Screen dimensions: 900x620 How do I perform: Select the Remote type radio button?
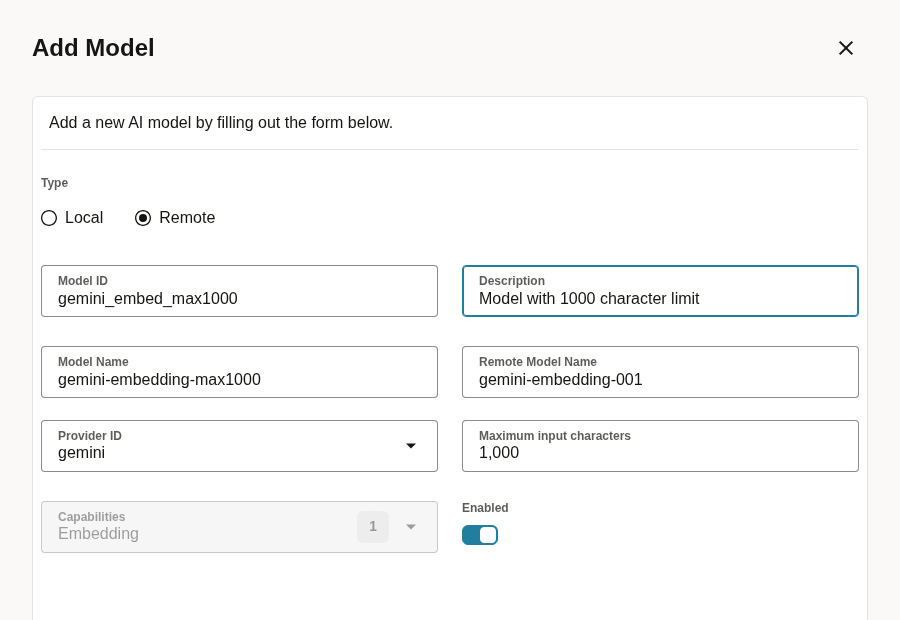pyautogui.click(x=143, y=218)
